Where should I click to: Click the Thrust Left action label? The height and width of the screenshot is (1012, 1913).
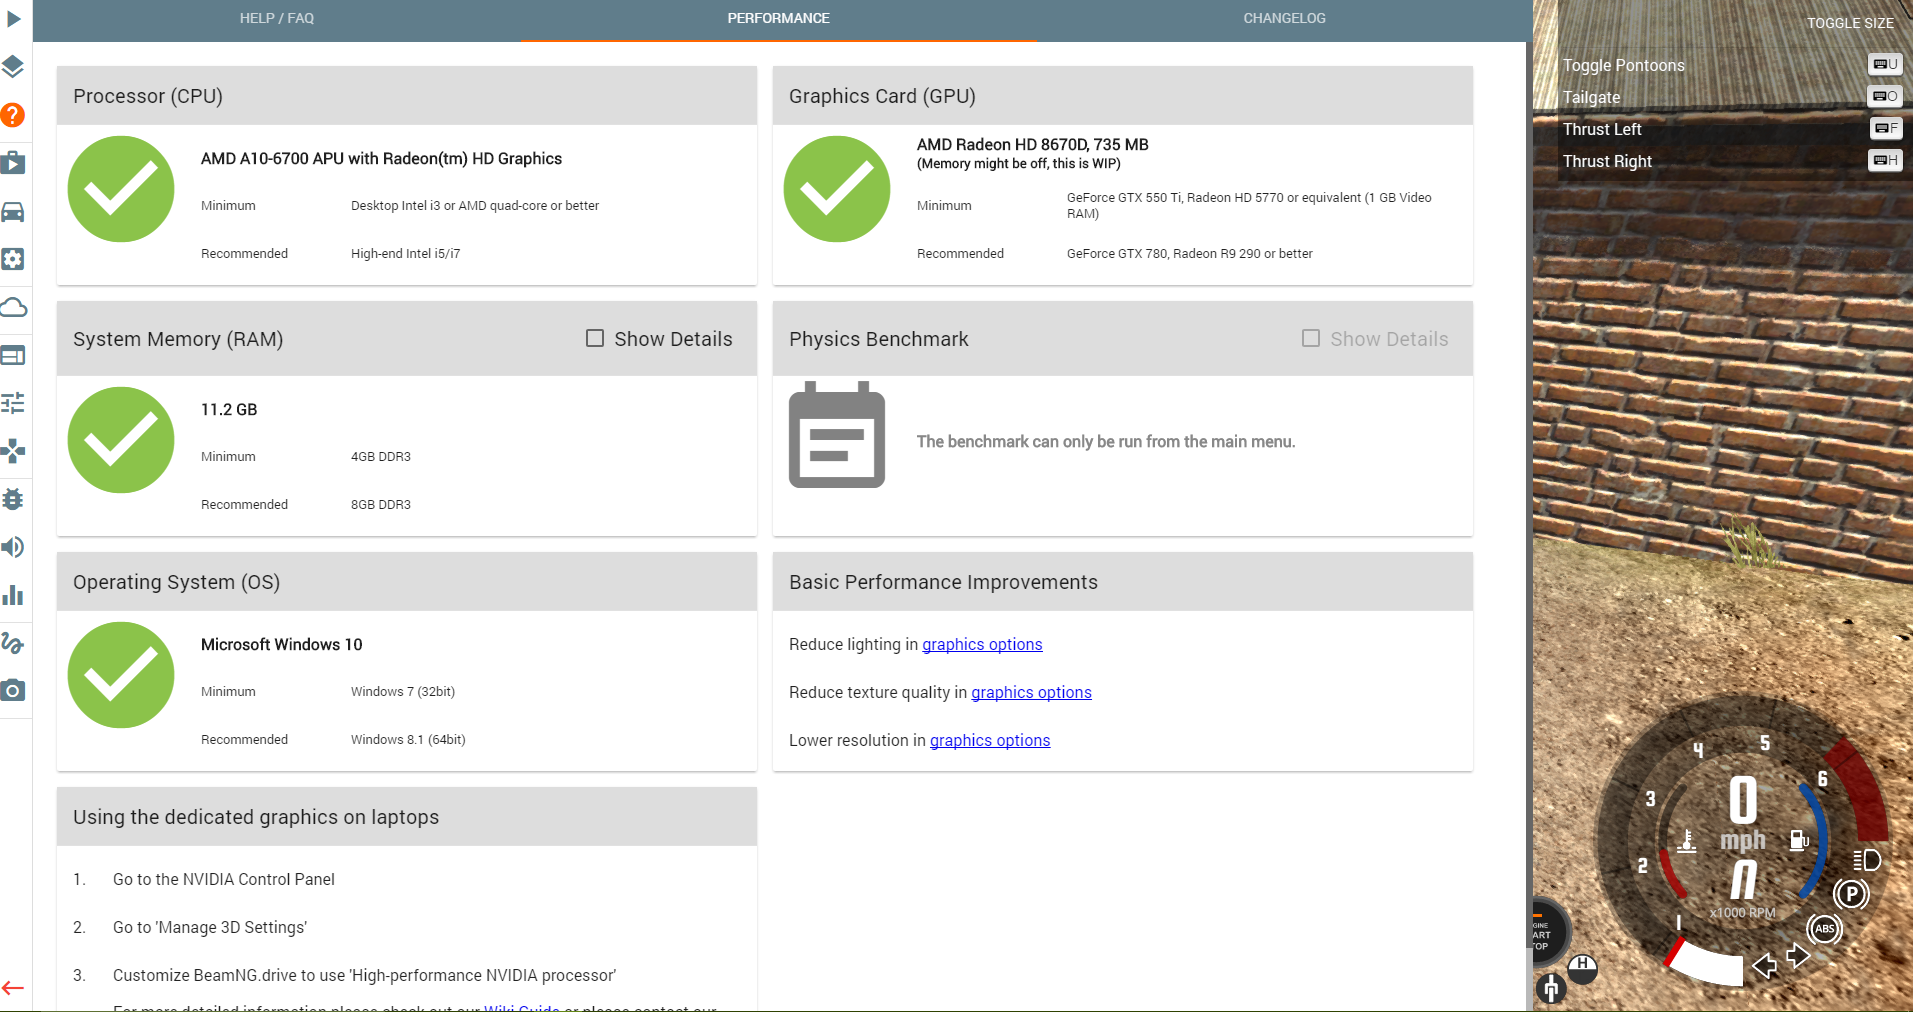click(x=1602, y=129)
